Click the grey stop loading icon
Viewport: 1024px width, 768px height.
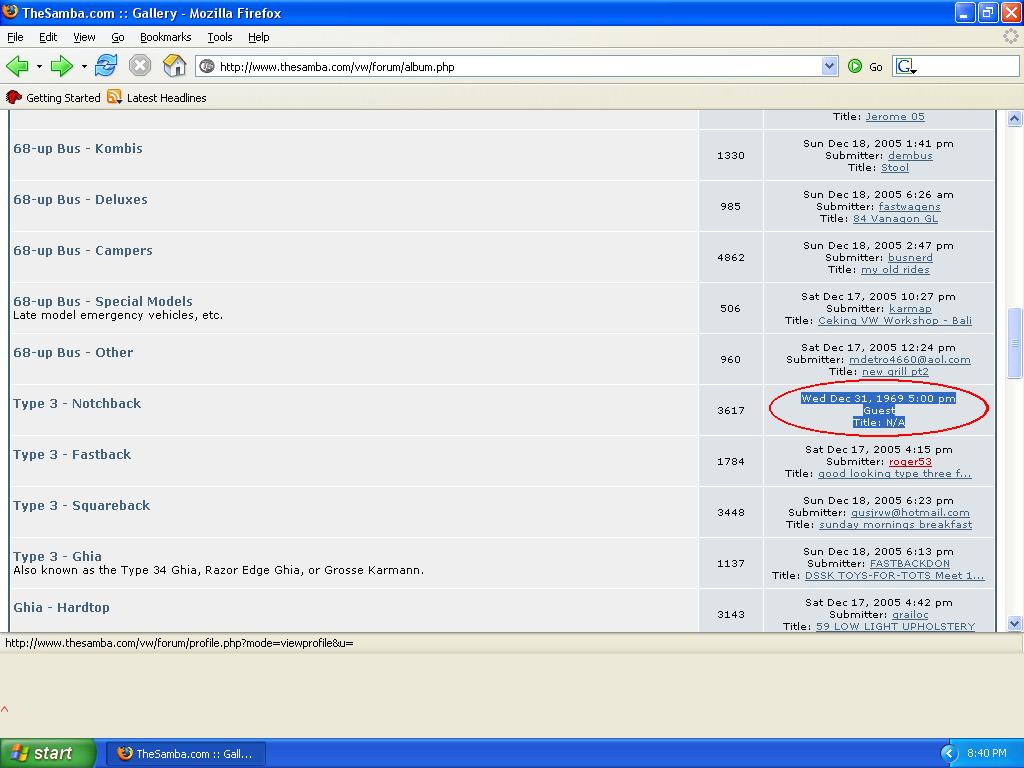(x=140, y=66)
